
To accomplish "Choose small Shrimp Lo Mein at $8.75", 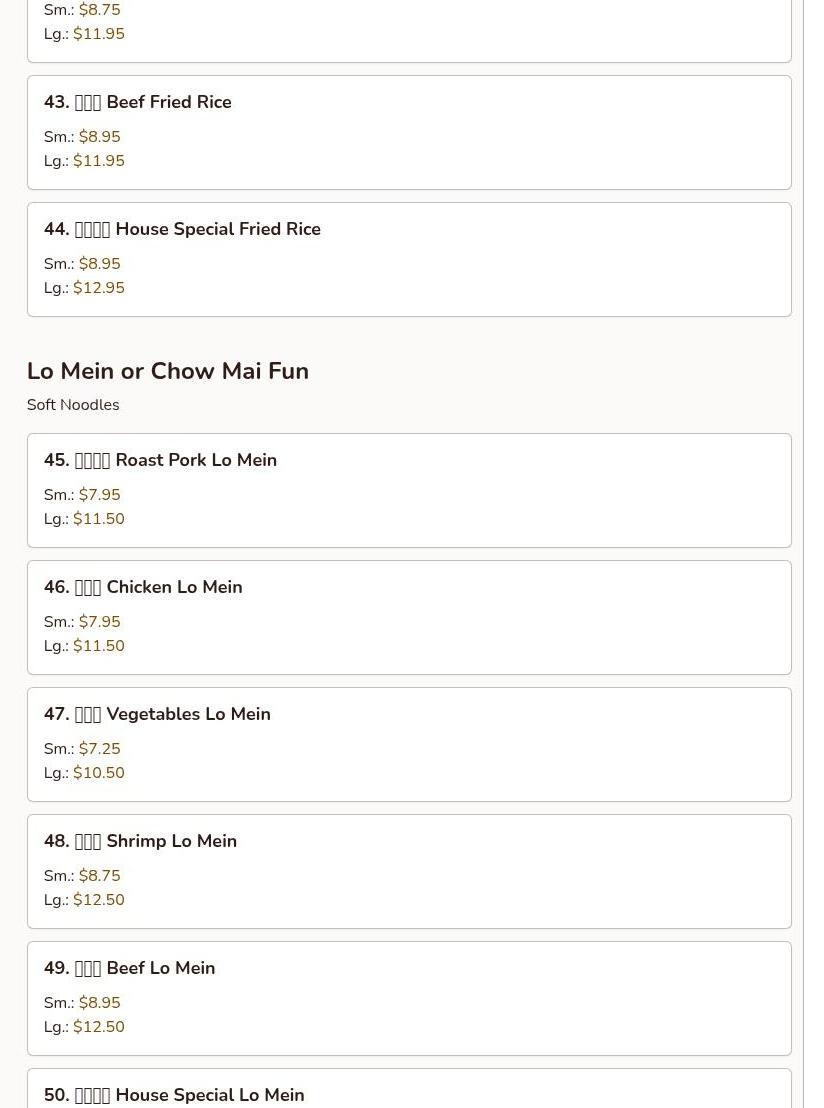I will (99, 876).
